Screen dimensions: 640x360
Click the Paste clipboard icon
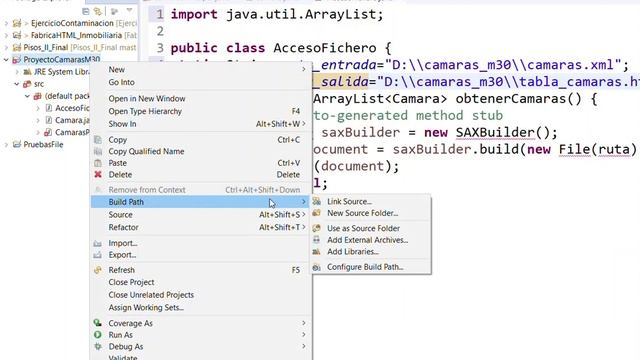pyautogui.click(x=98, y=163)
